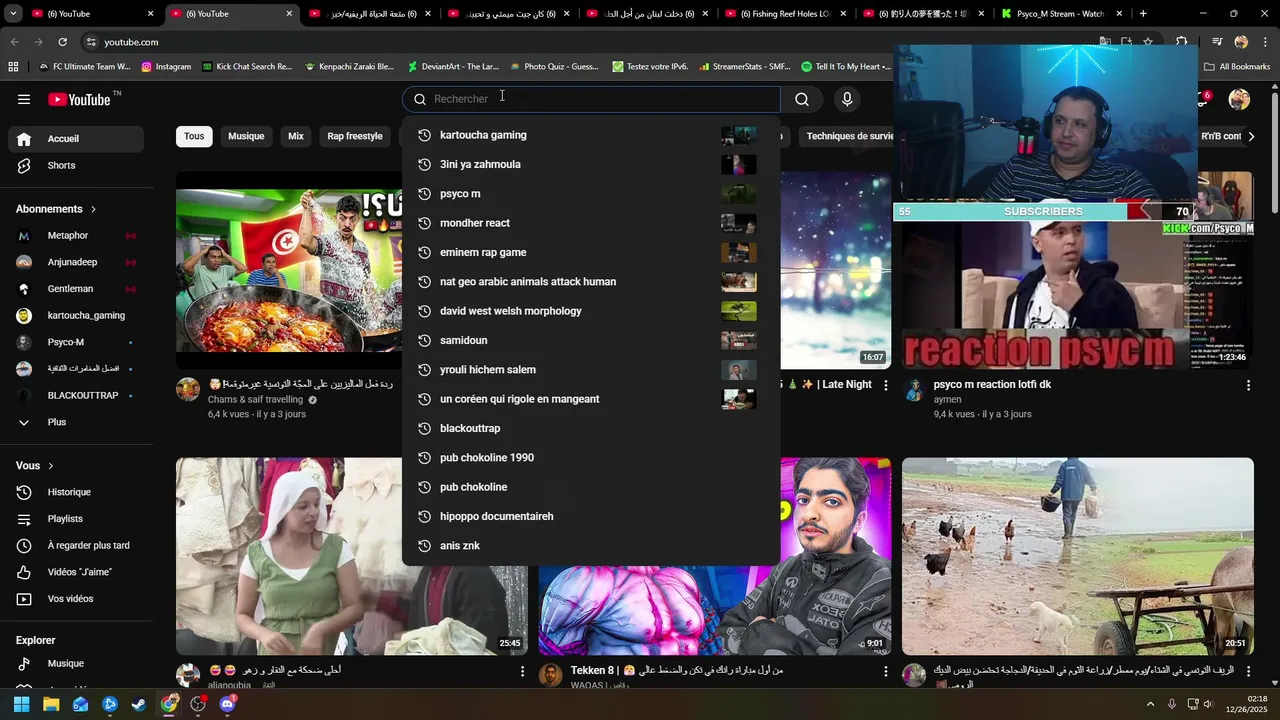Start voice search with microphone icon
1280x720 pixels.
[847, 99]
